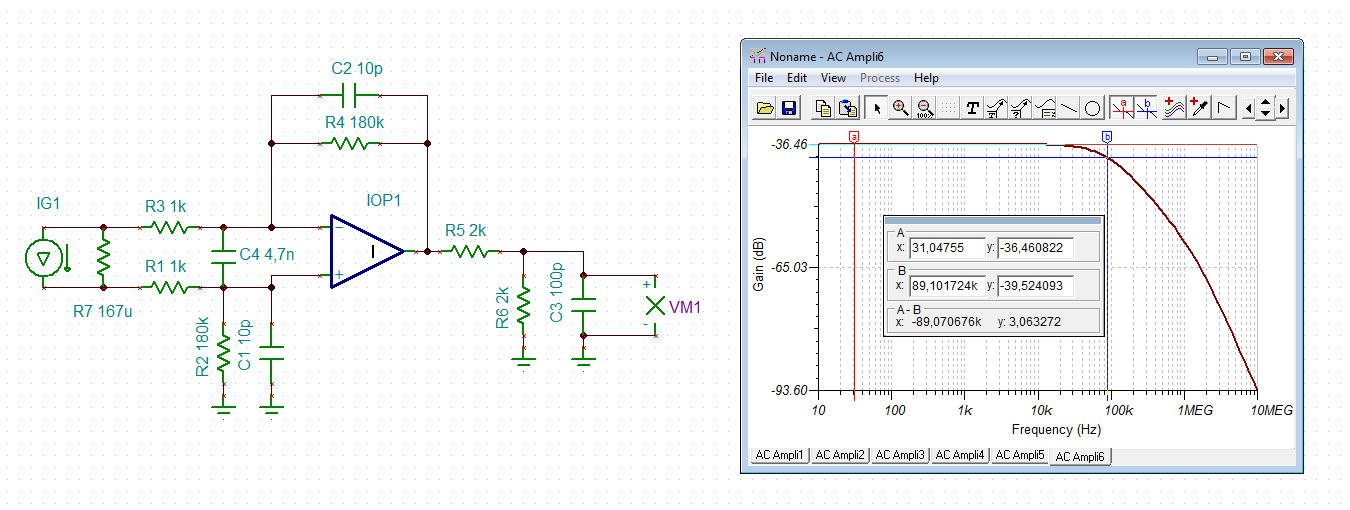Screen dimensions: 1350x510
Task: Toggle cursor a in toolbar
Action: point(1123,108)
